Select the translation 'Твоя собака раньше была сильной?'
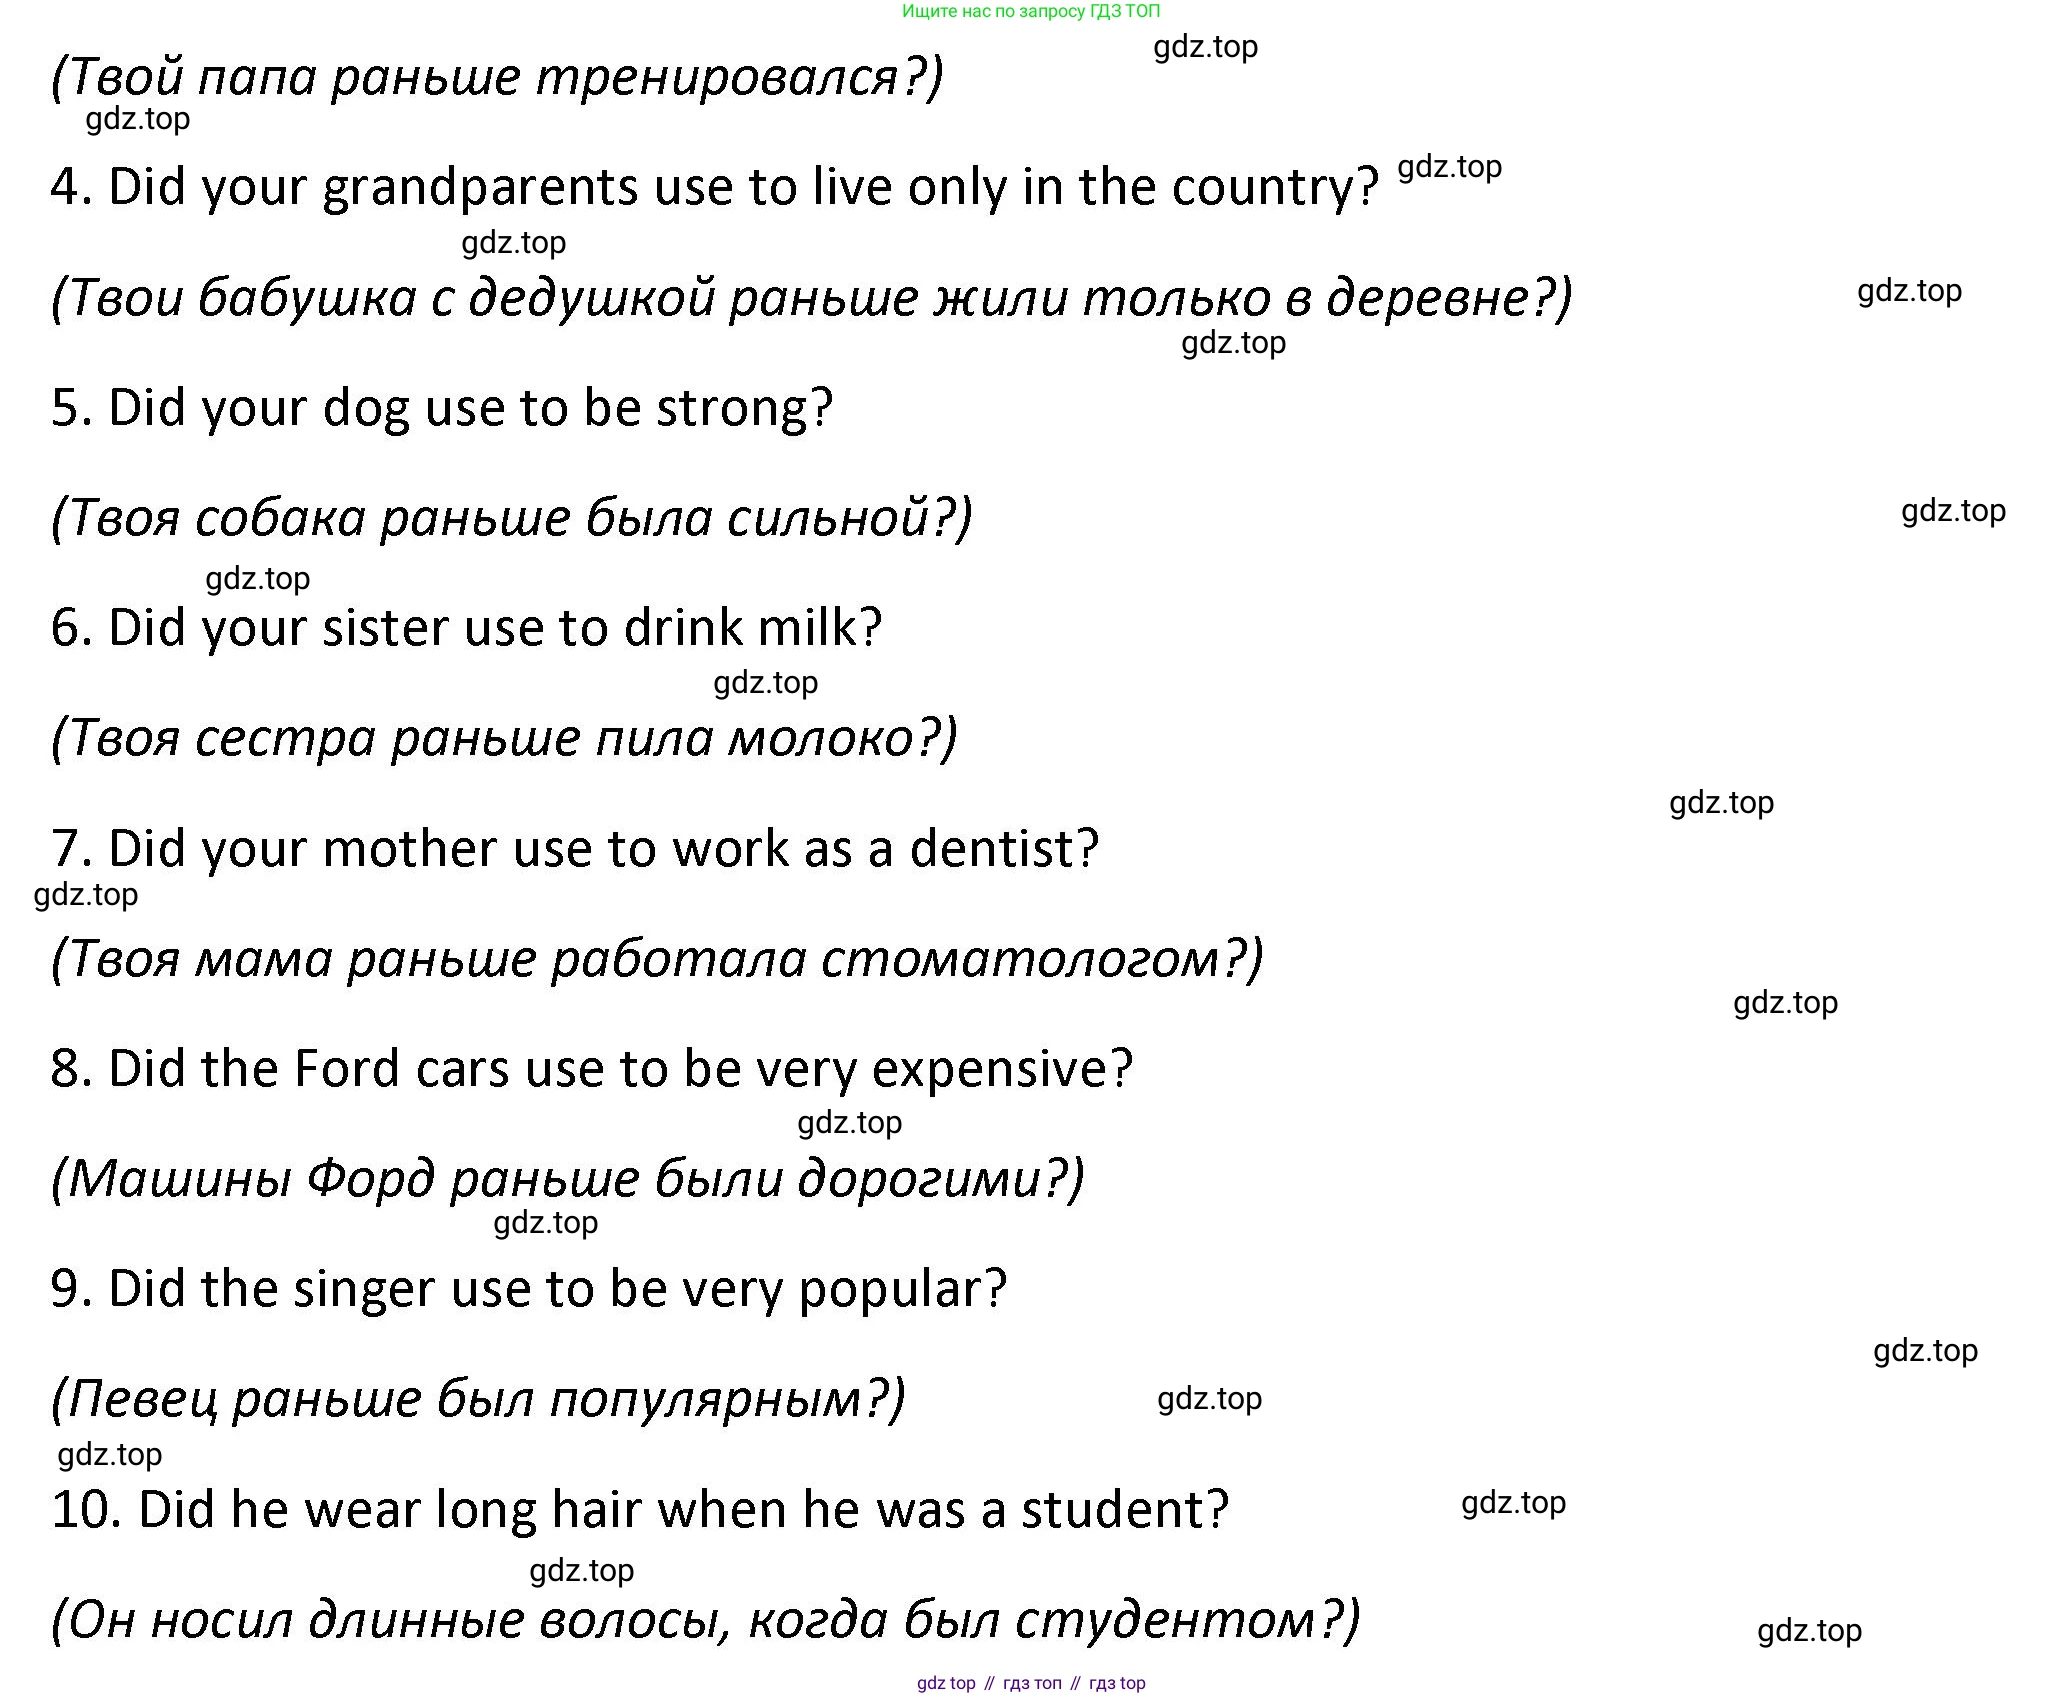The width and height of the screenshot is (2065, 1698). coord(510,518)
